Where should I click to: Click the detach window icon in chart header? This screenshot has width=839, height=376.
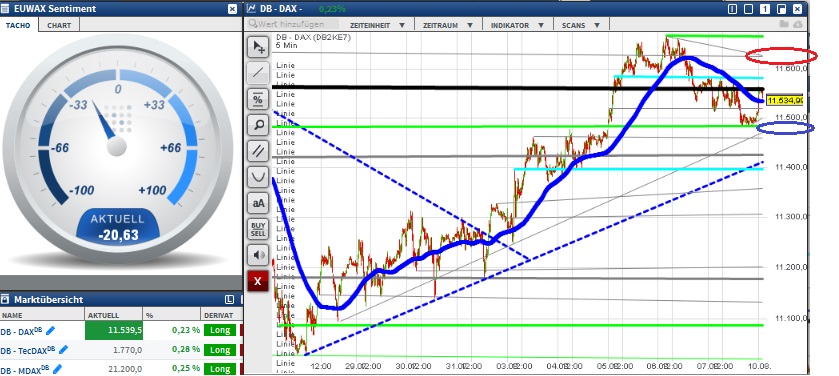click(781, 9)
